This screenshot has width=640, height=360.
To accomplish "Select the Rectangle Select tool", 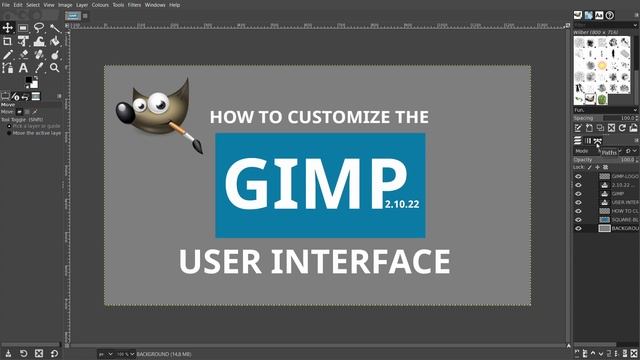I will [23, 28].
